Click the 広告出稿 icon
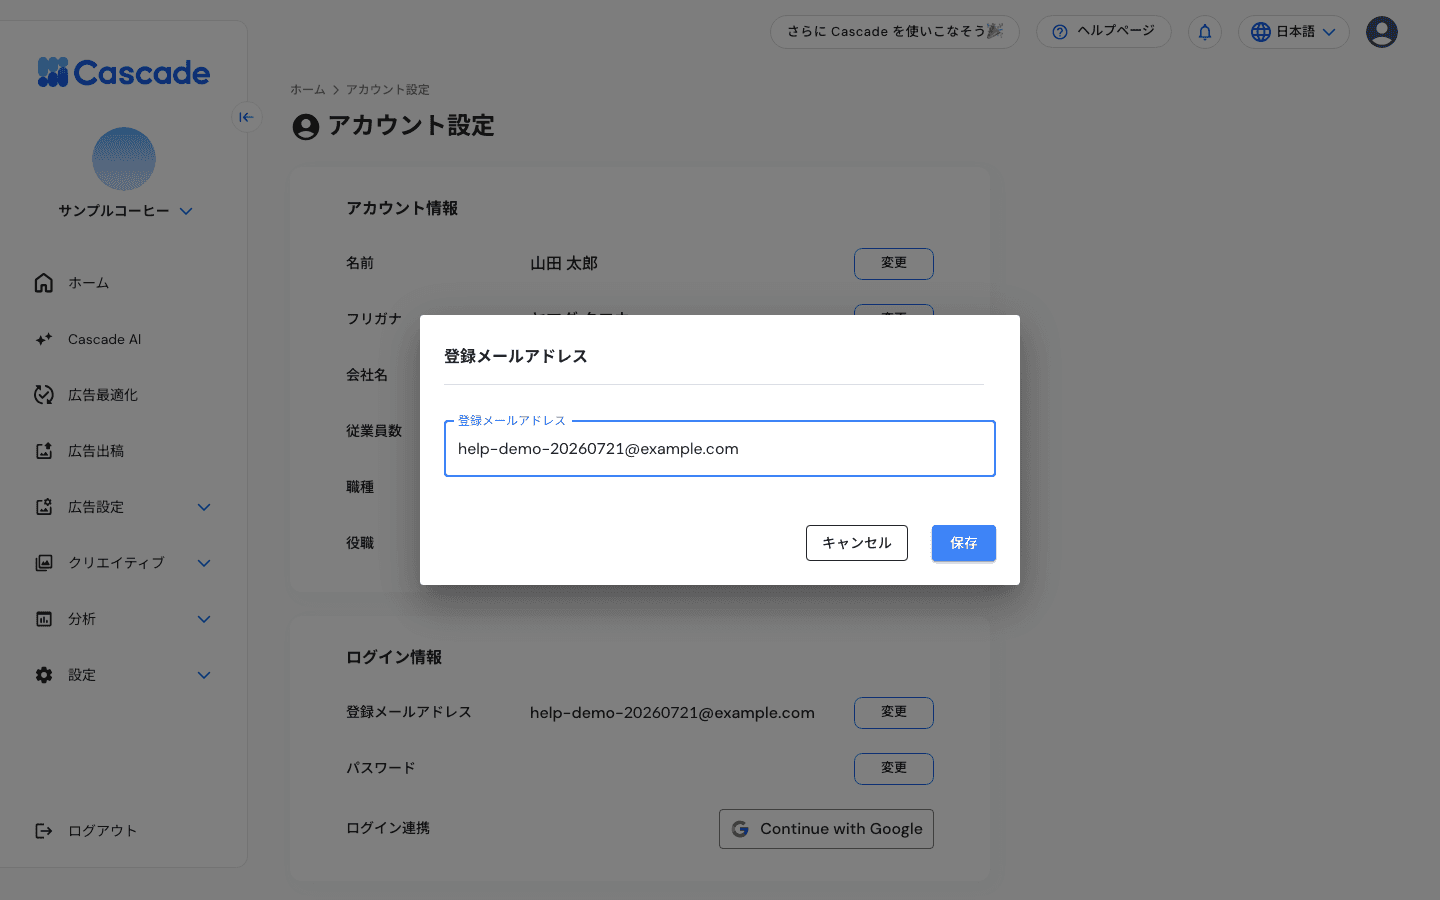This screenshot has width=1440, height=900. click(x=44, y=451)
